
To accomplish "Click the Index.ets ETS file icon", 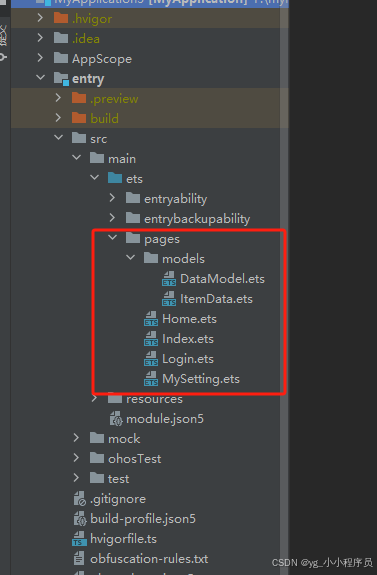I will coord(151,338).
